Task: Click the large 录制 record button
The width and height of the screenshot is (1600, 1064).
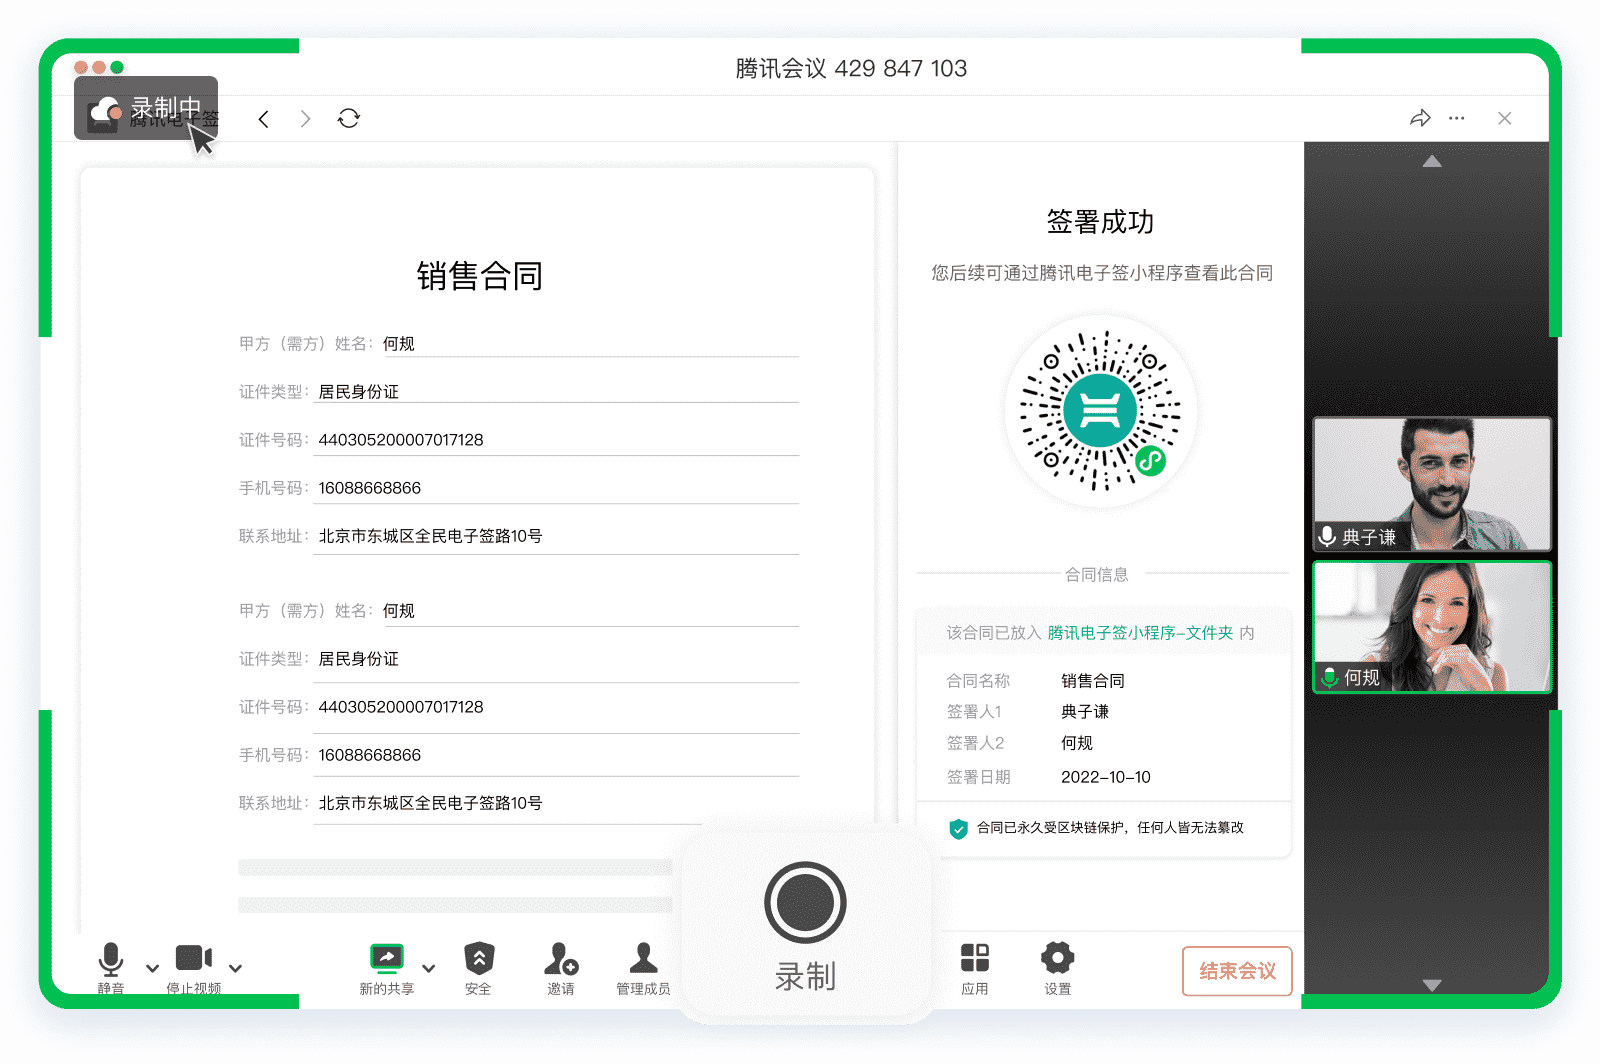Action: pyautogui.click(x=805, y=925)
